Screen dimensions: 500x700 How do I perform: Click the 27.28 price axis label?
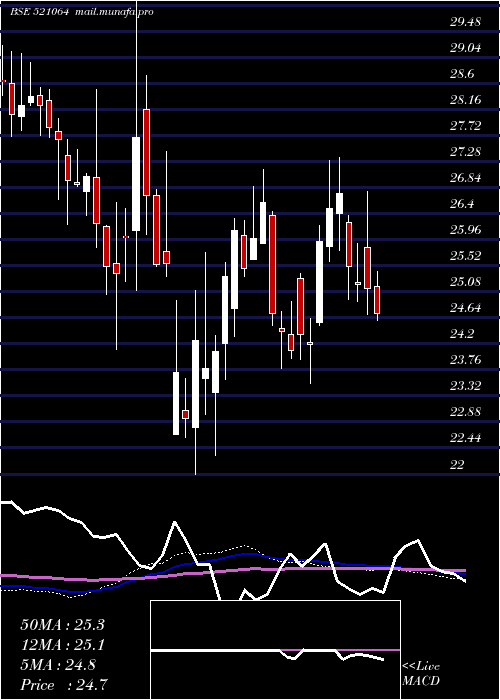(x=466, y=152)
